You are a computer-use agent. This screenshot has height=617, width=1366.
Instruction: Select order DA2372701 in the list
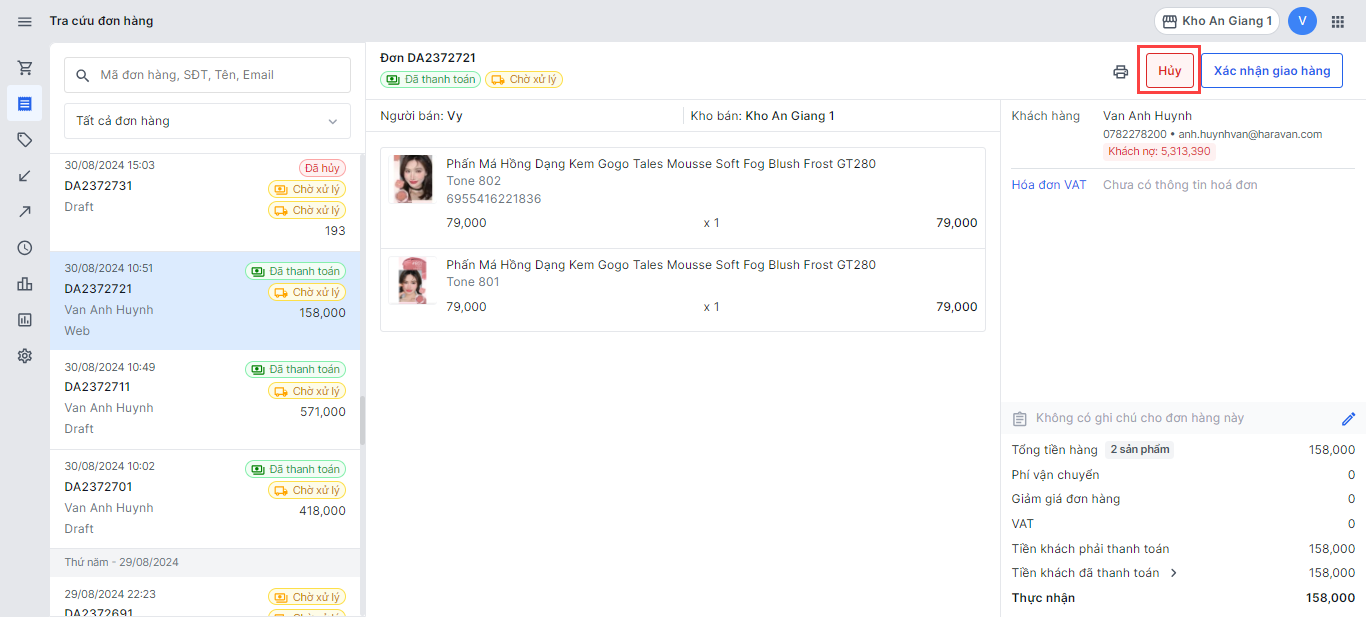[205, 499]
